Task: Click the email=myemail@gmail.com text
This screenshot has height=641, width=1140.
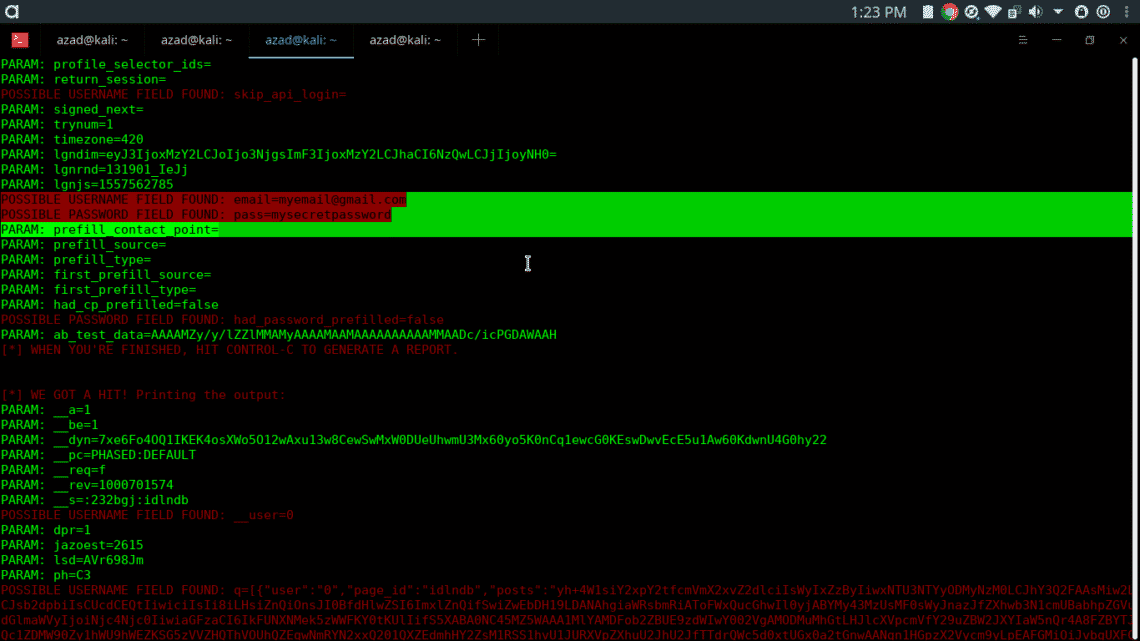Action: click(319, 199)
